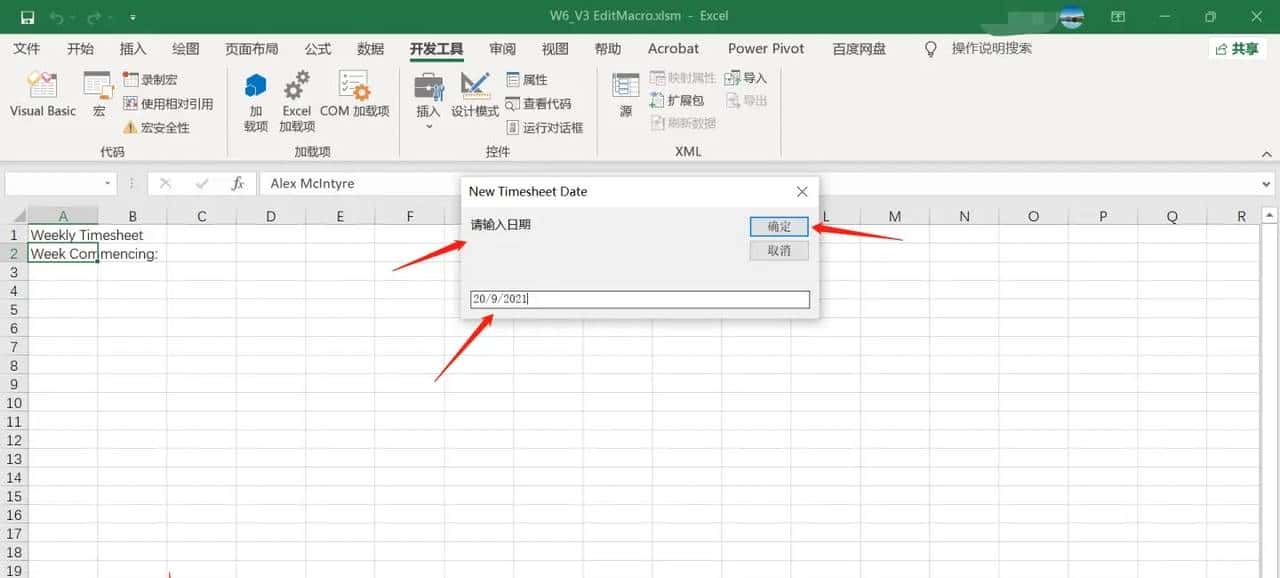Open the Visual Basic editor
Viewport: 1280px width, 578px height.
pyautogui.click(x=42, y=95)
